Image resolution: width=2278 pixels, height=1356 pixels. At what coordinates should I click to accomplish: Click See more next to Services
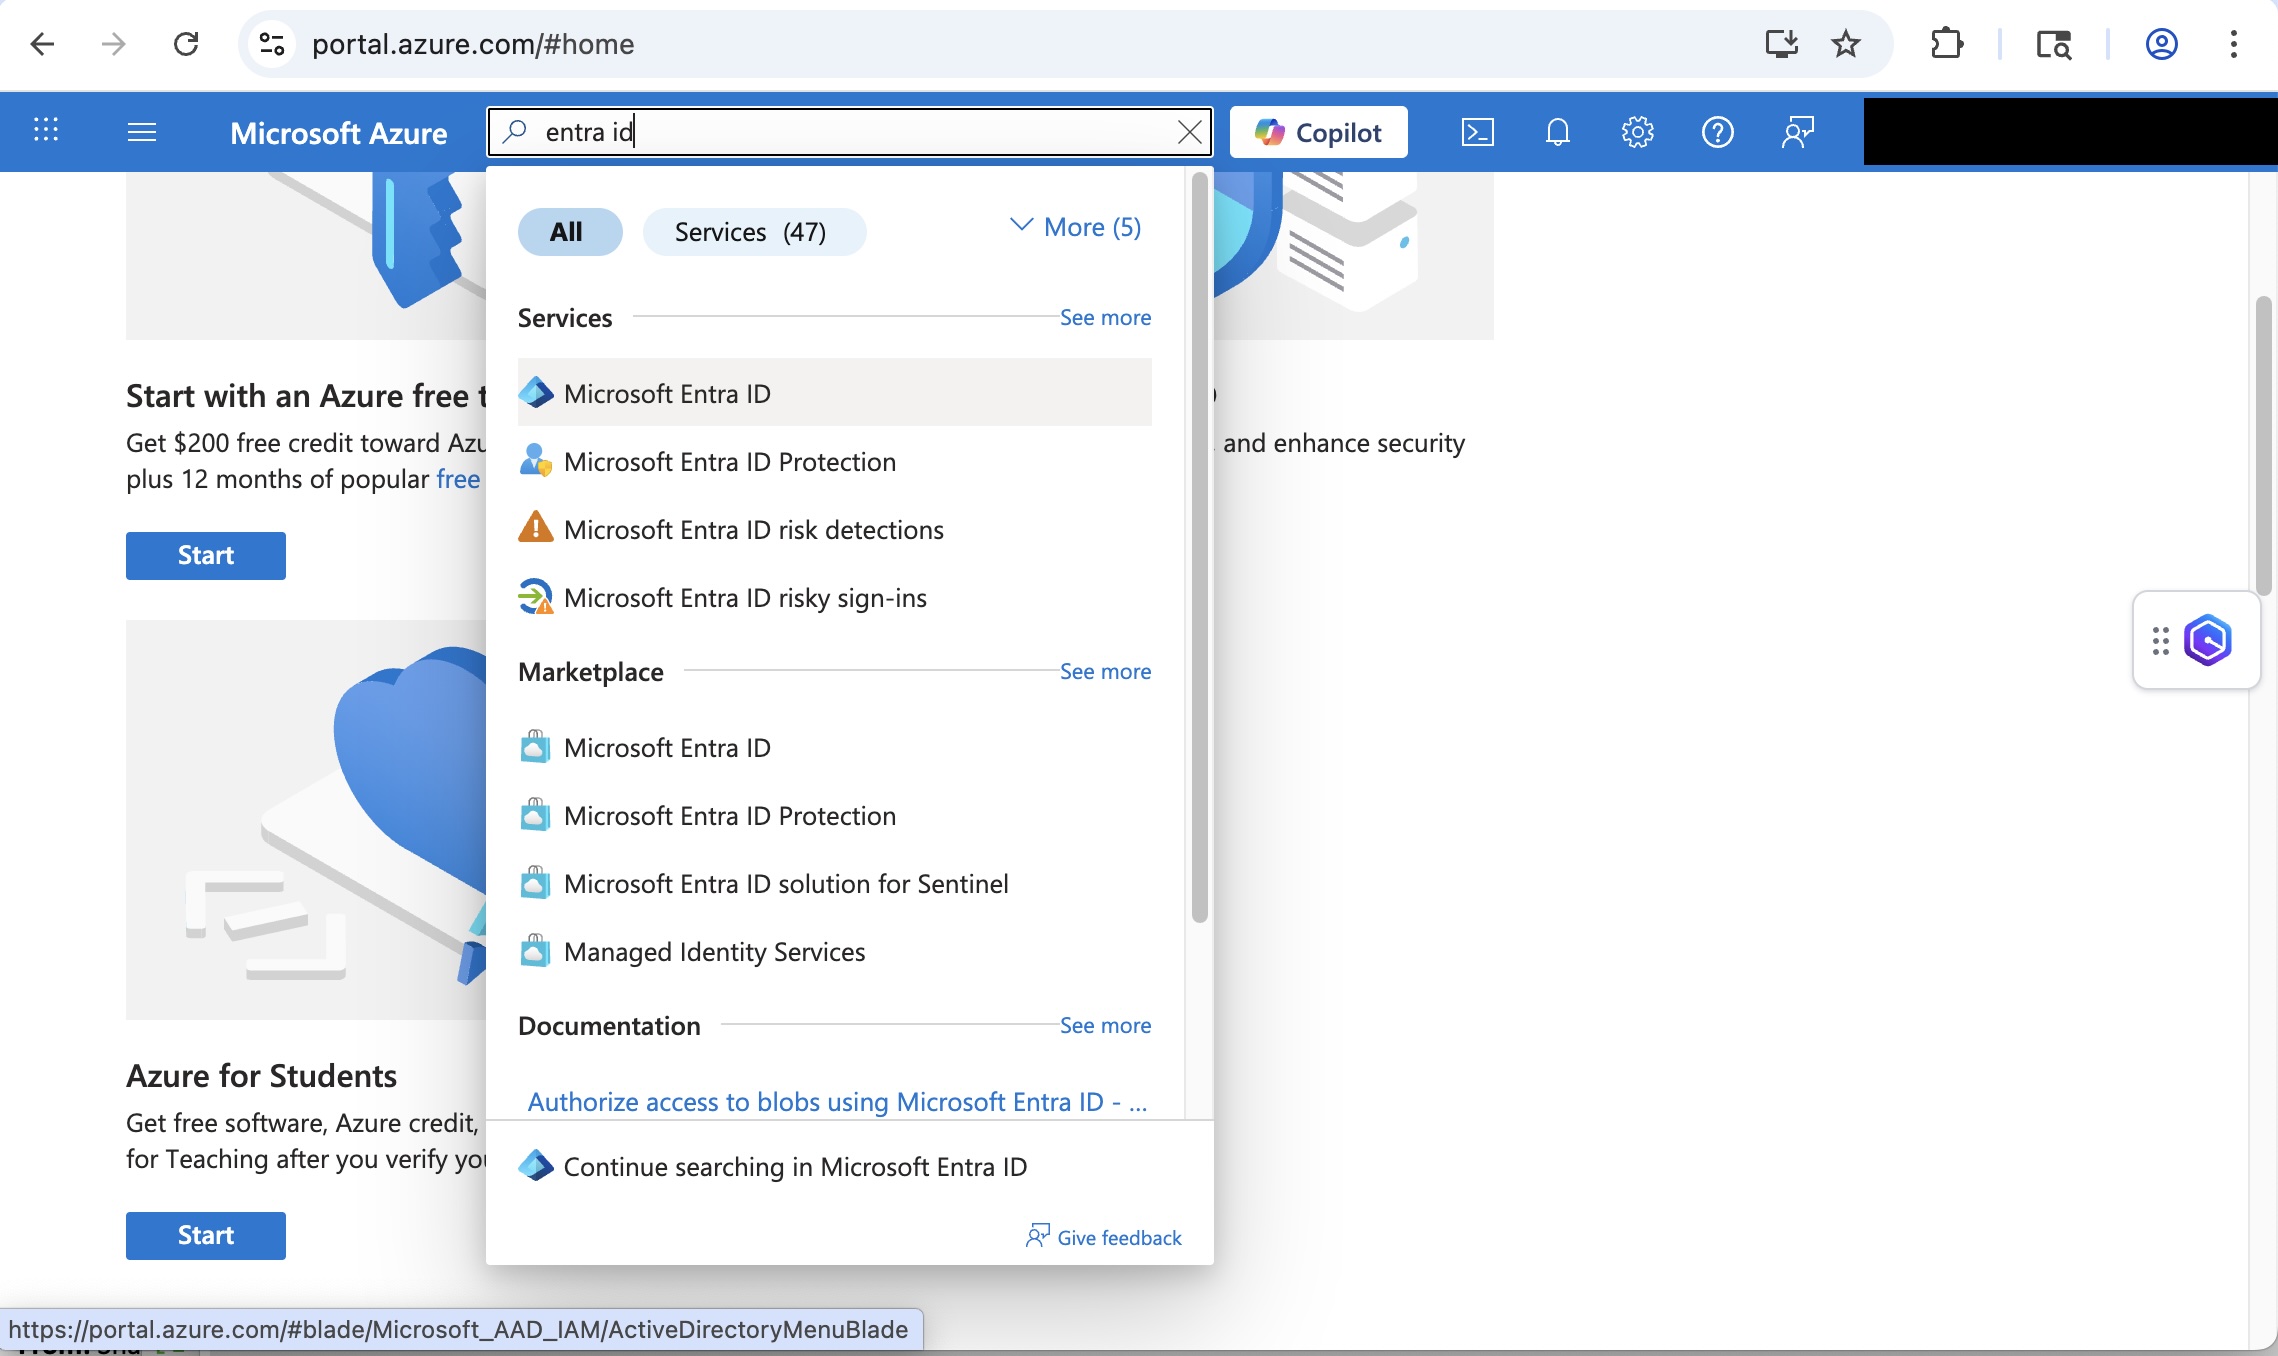(1105, 317)
